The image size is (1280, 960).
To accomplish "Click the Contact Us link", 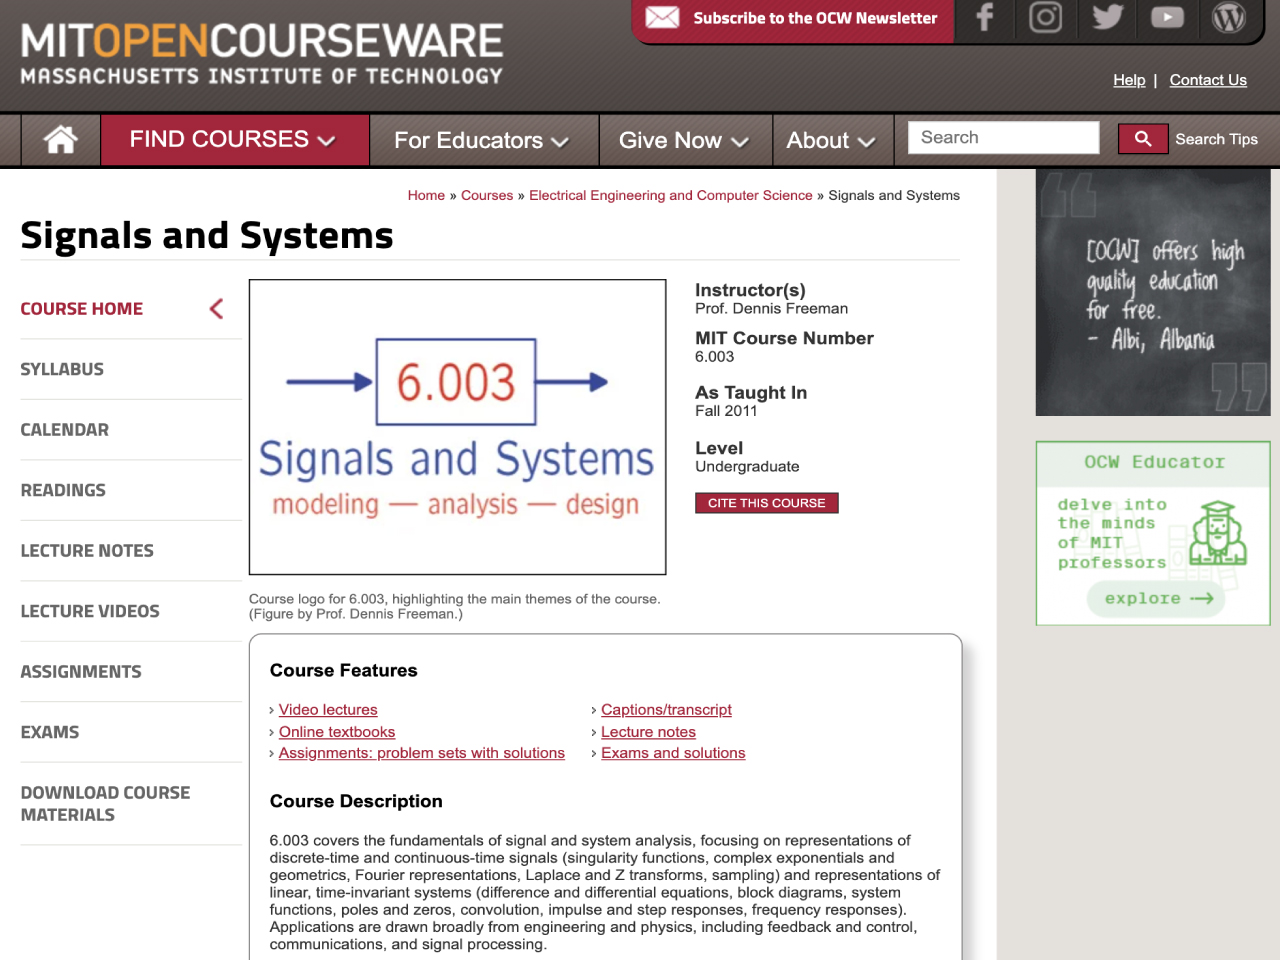I will coord(1208,80).
